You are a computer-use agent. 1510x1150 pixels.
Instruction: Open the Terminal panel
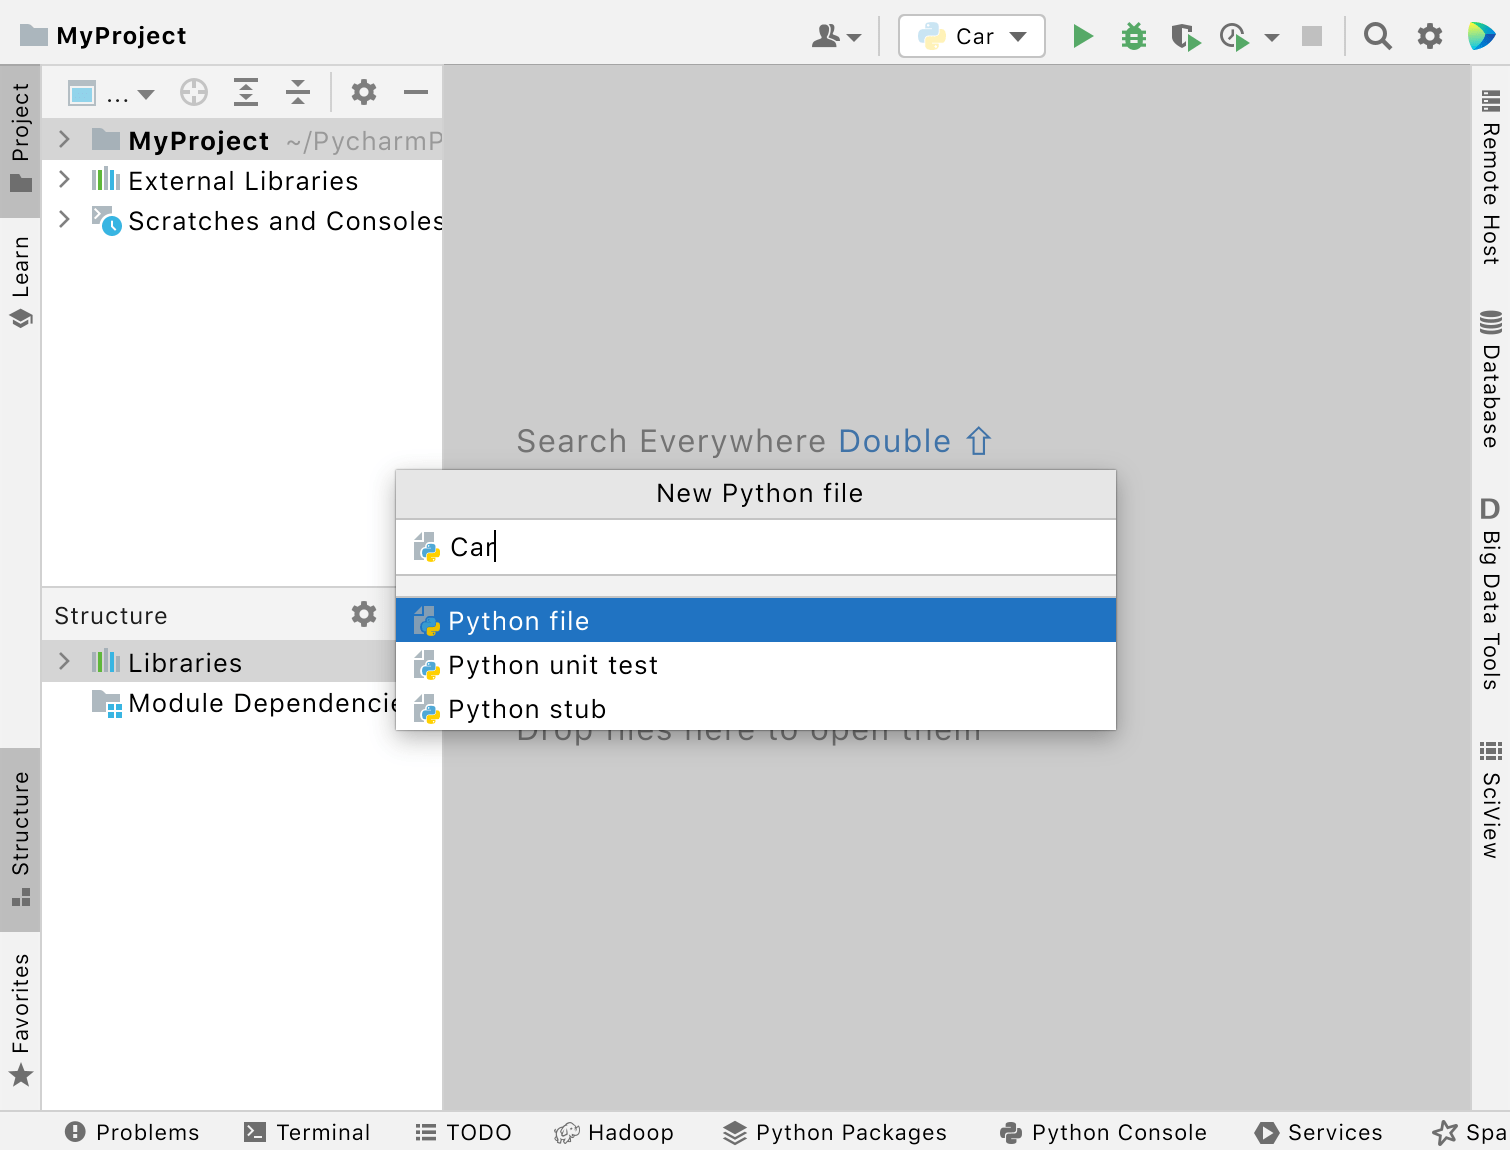[307, 1132]
